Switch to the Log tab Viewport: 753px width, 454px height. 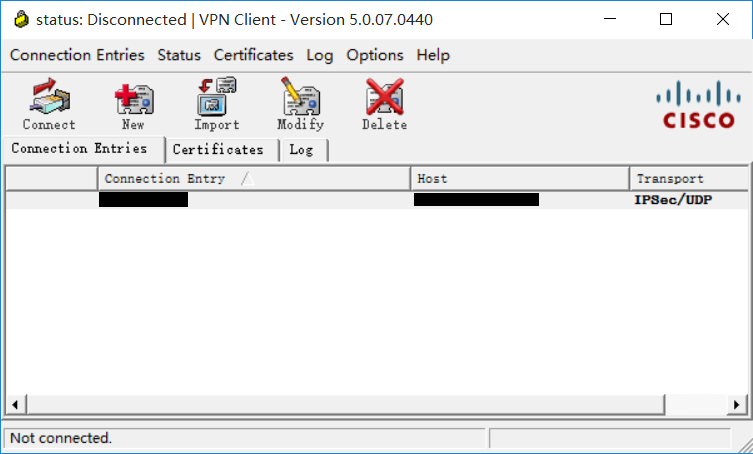click(x=305, y=150)
